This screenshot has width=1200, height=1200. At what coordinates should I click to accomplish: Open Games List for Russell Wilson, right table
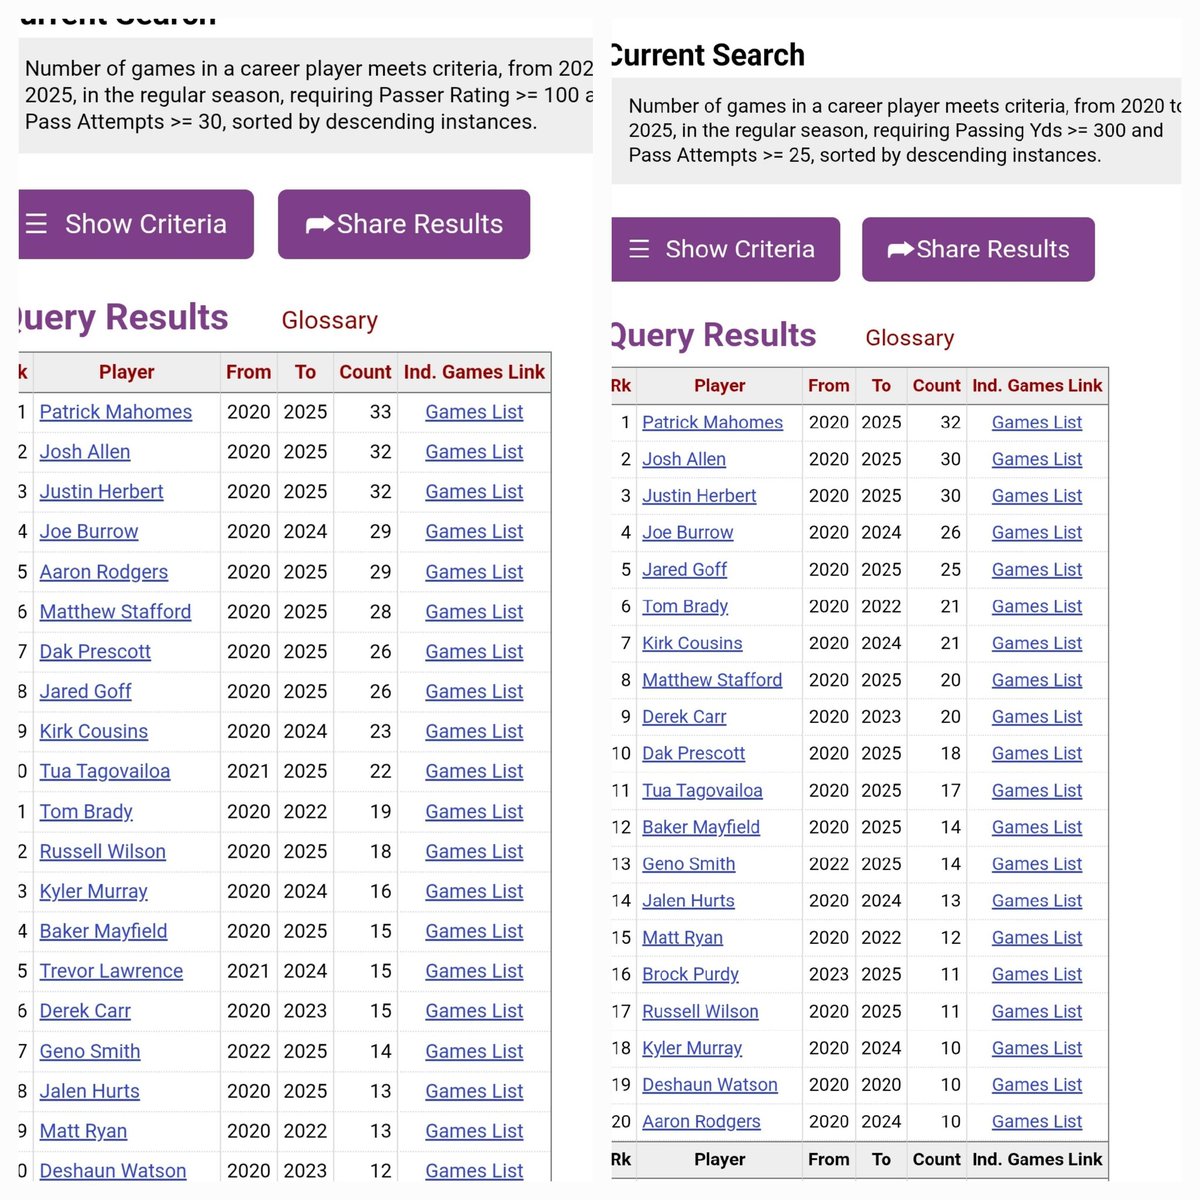[1037, 1011]
